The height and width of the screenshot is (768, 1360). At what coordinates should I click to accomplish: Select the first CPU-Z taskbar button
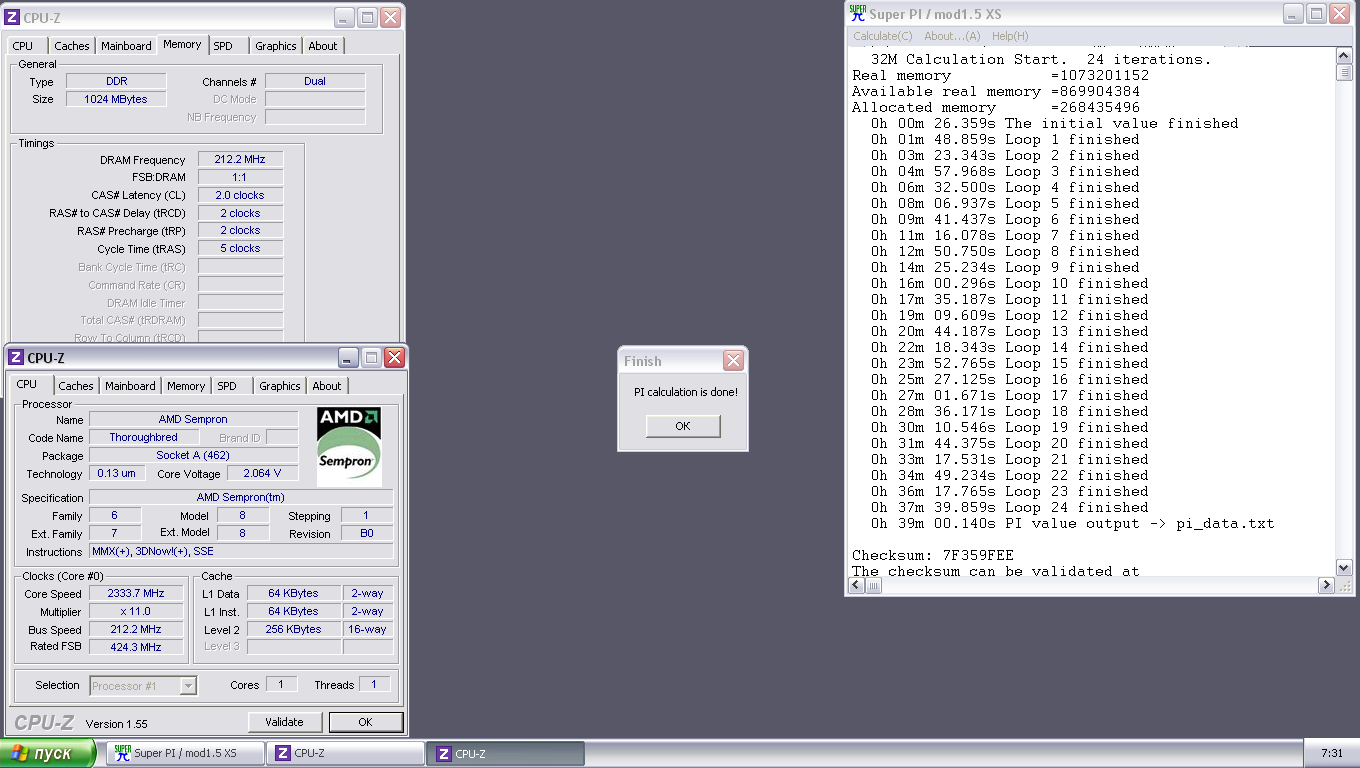click(346, 753)
